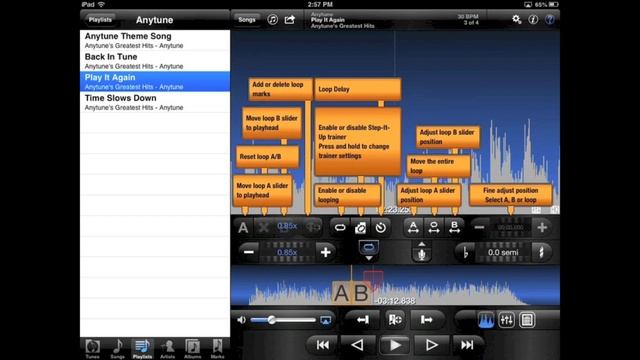Screen dimensions: 640x360
Task: Skip to the next track
Action: tap(467, 345)
